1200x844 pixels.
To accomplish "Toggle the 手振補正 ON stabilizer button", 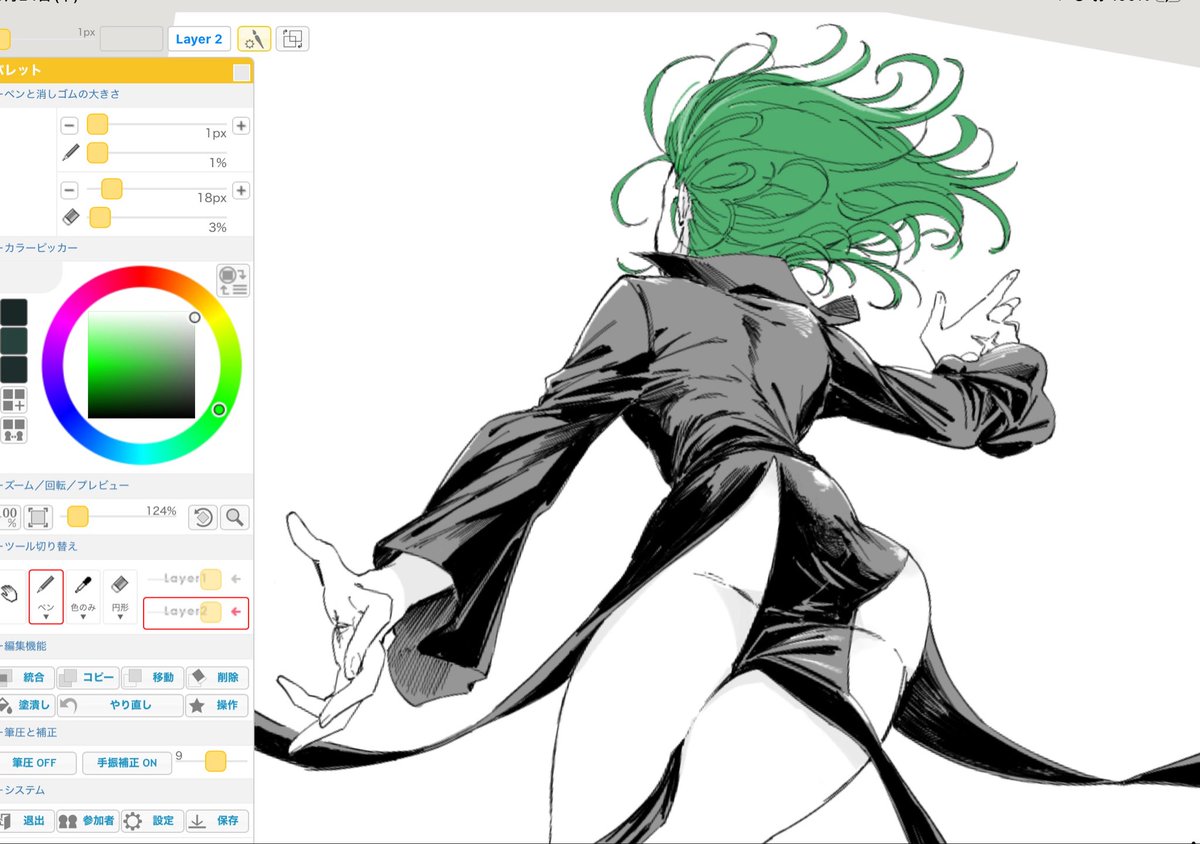I will tap(127, 763).
